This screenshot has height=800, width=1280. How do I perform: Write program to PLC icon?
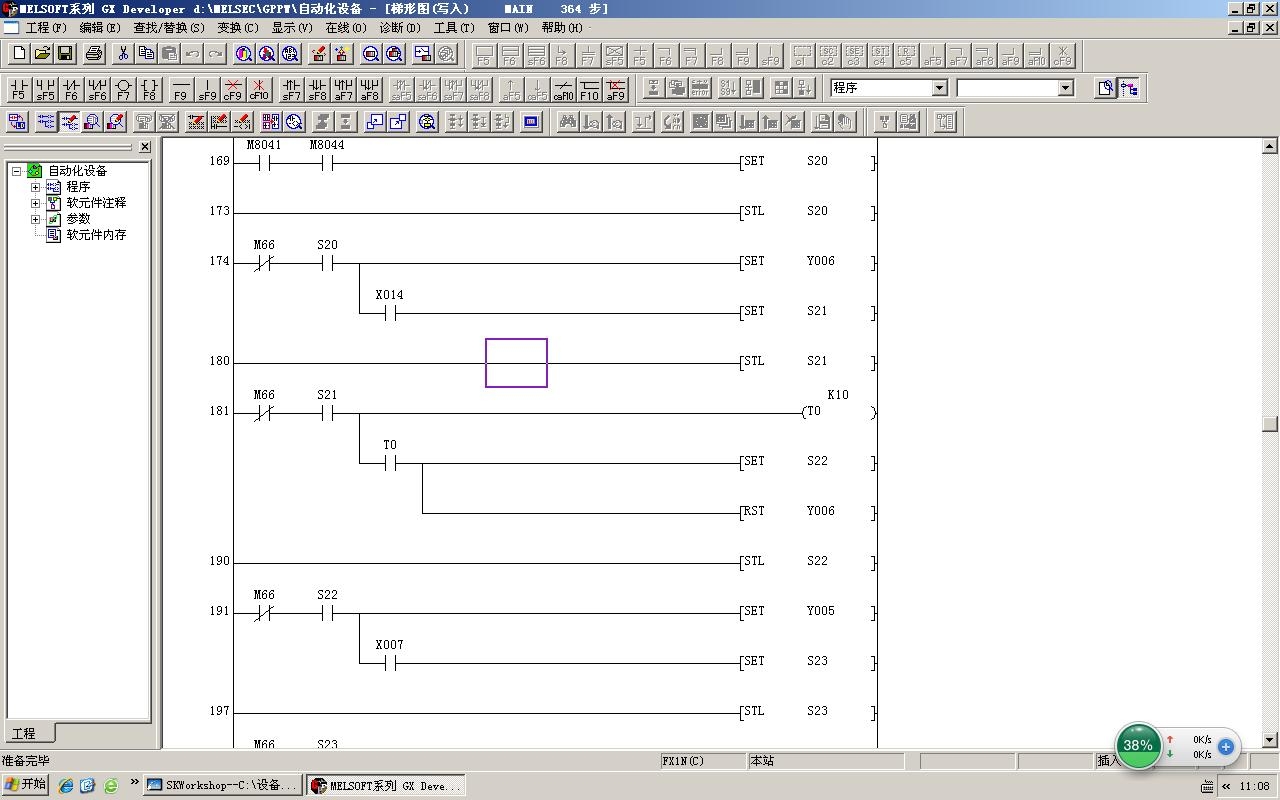pyautogui.click(x=319, y=53)
